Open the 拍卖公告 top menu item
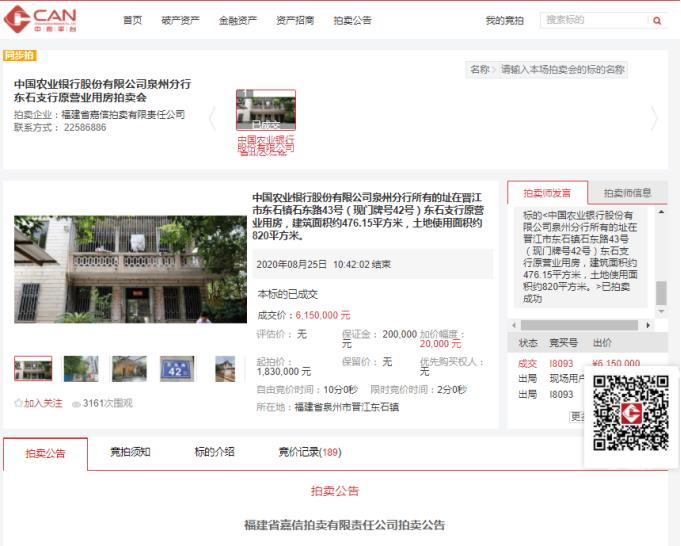The image size is (681, 546). 352,20
